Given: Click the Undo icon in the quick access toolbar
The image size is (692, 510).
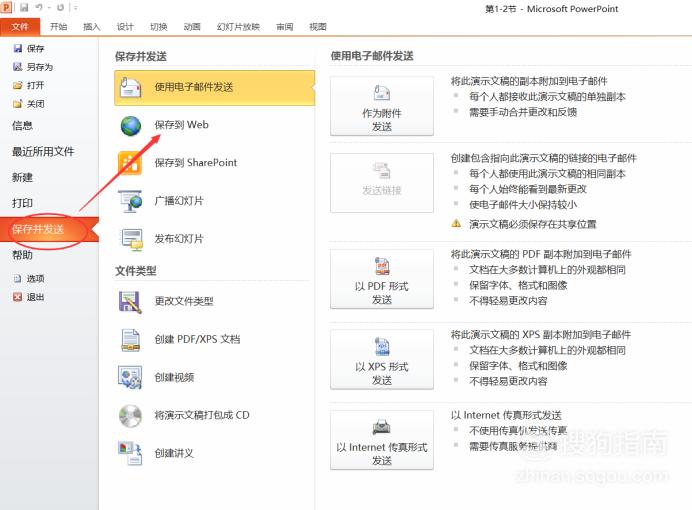Looking at the screenshot, I should (39, 8).
